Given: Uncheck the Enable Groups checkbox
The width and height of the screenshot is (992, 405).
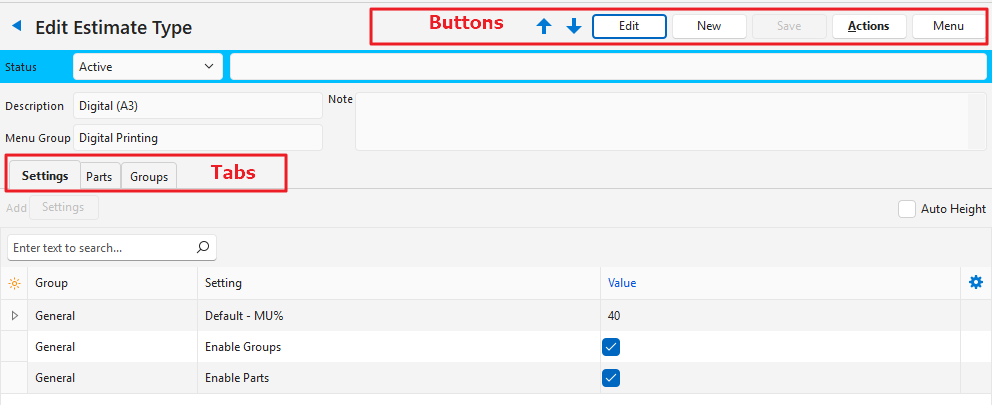Looking at the screenshot, I should click(612, 347).
